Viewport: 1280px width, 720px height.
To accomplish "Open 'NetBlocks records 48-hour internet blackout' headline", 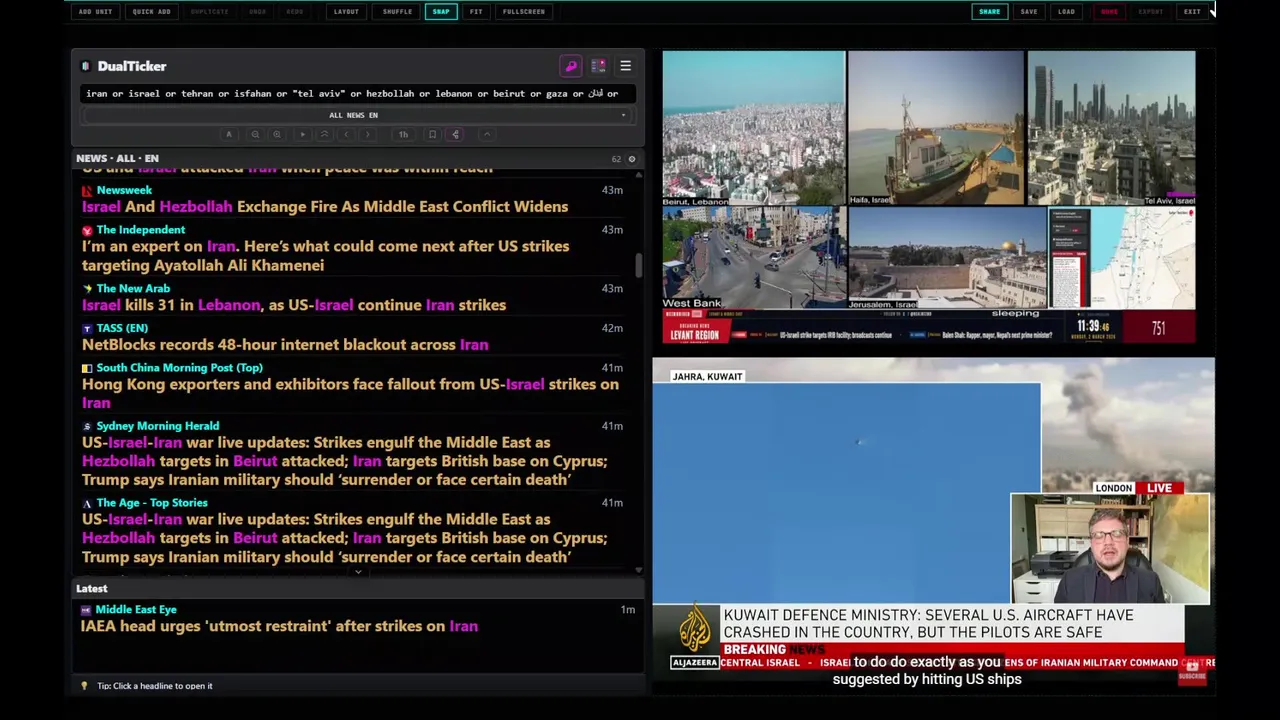I will 285,345.
